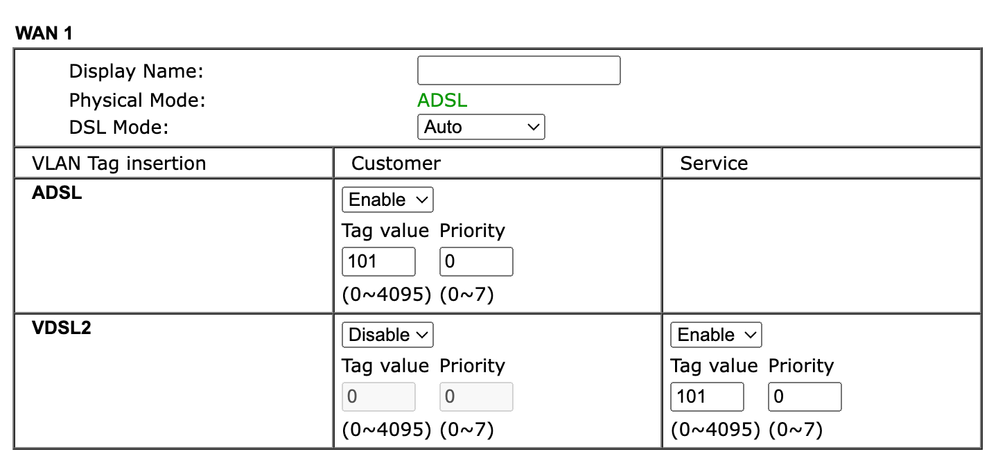Click the Display Name label
Image resolution: width=998 pixels, height=463 pixels.
coord(136,71)
